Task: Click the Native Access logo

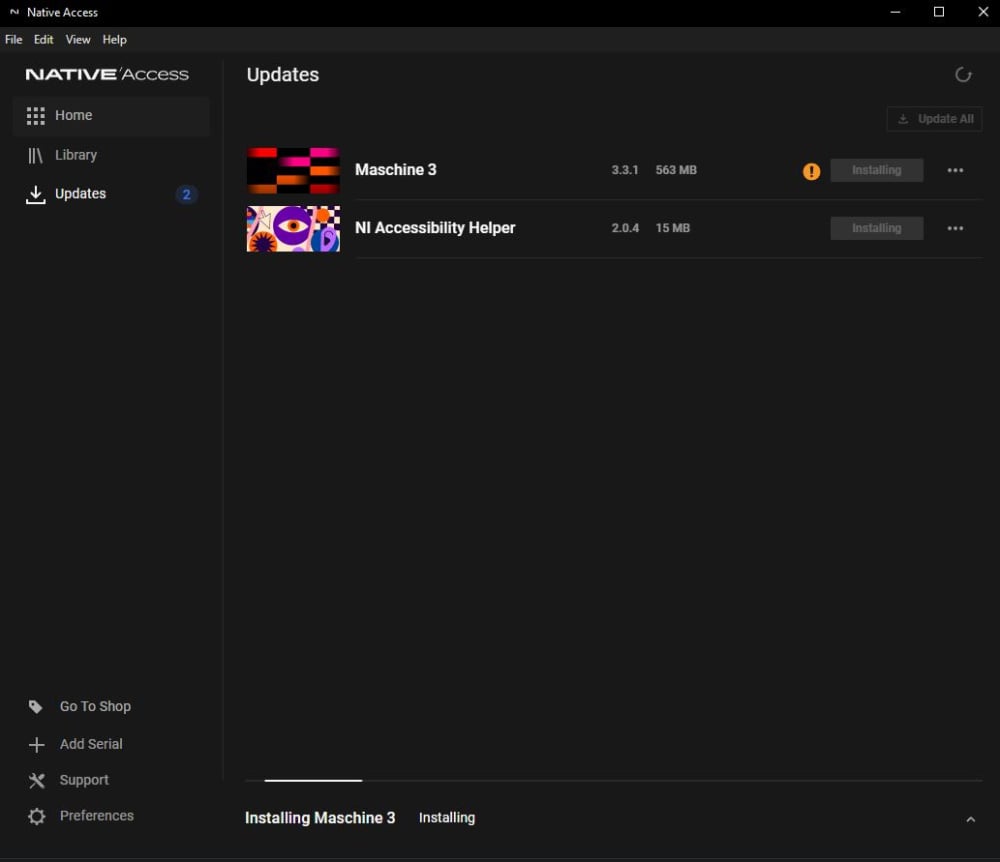Action: (x=107, y=75)
